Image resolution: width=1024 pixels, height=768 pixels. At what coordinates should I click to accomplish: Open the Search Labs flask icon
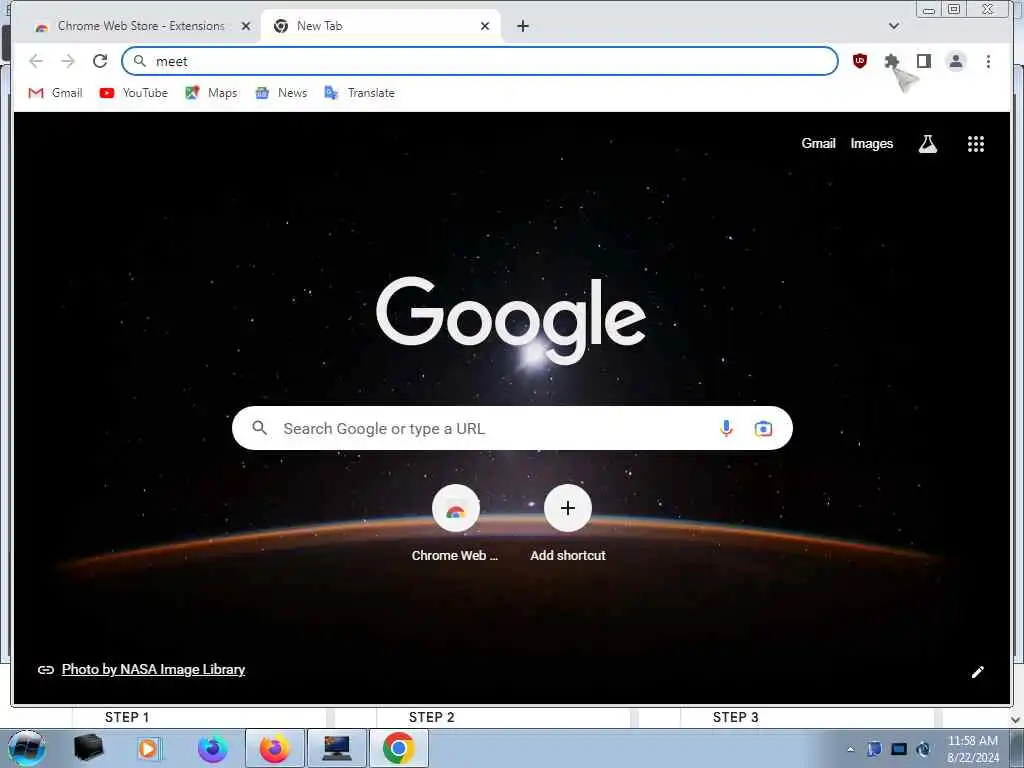(x=927, y=144)
